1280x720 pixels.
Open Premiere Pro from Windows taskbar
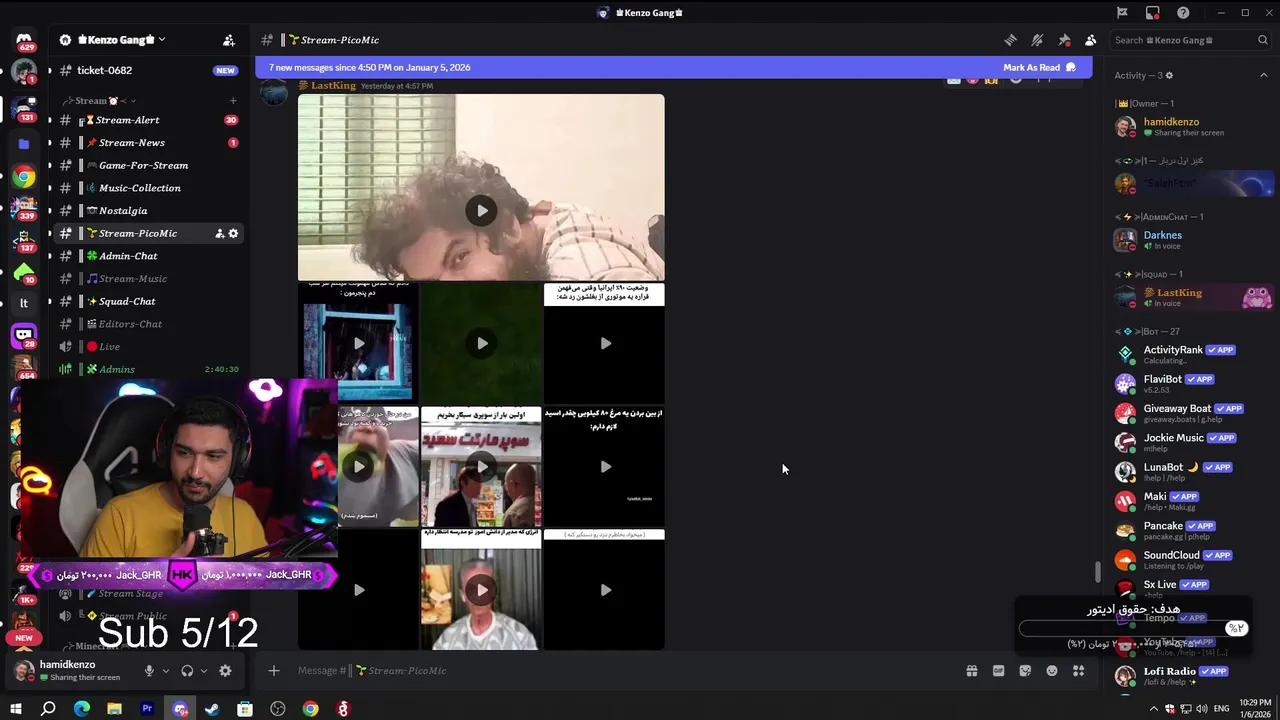coord(147,709)
